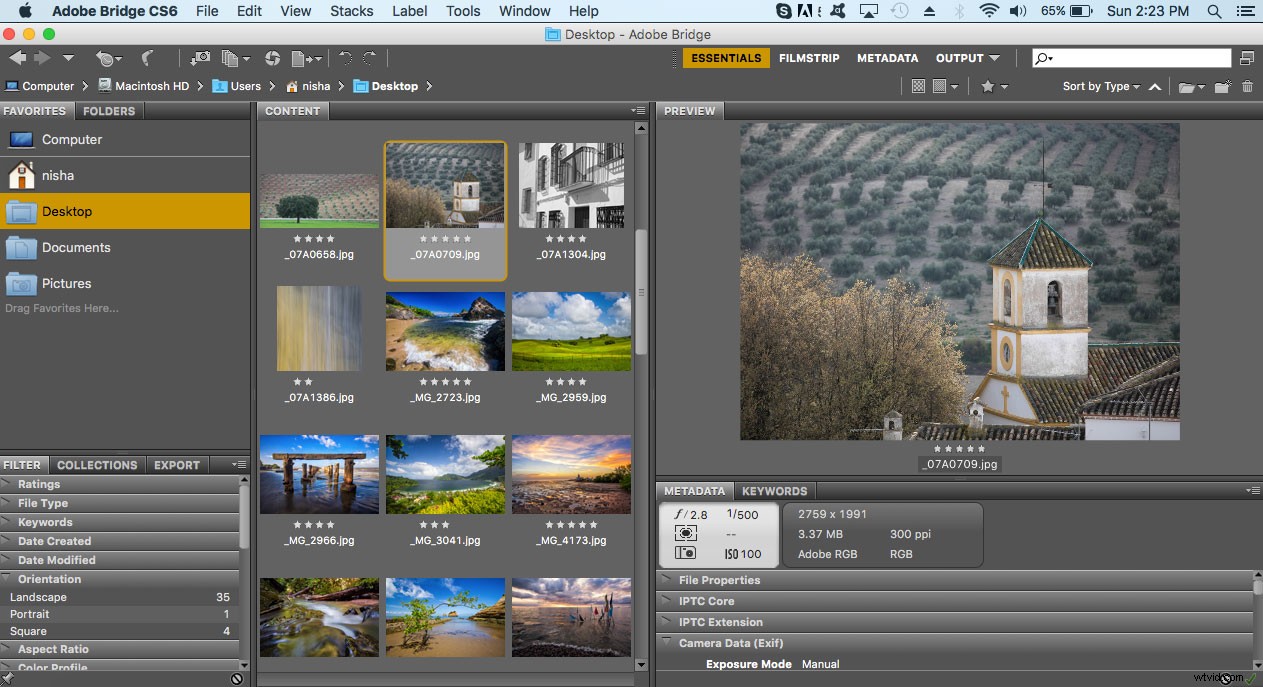The height and width of the screenshot is (687, 1263).
Task: Collapse the Camera Data (Exif) section
Action: click(x=665, y=643)
